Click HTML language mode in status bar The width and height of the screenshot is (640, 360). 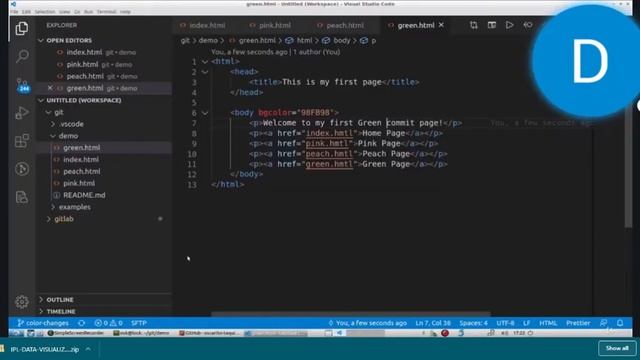coord(548,323)
